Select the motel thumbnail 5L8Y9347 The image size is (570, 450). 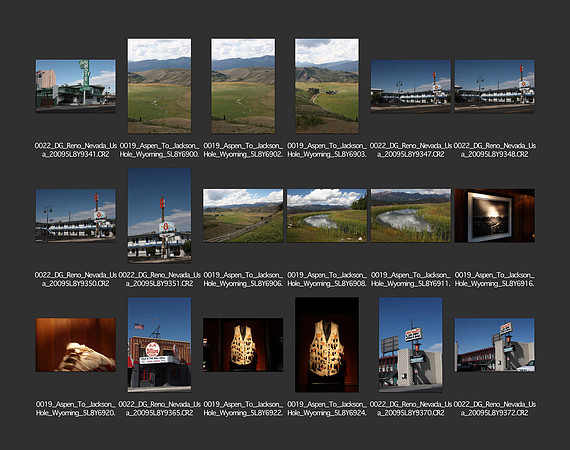click(410, 86)
